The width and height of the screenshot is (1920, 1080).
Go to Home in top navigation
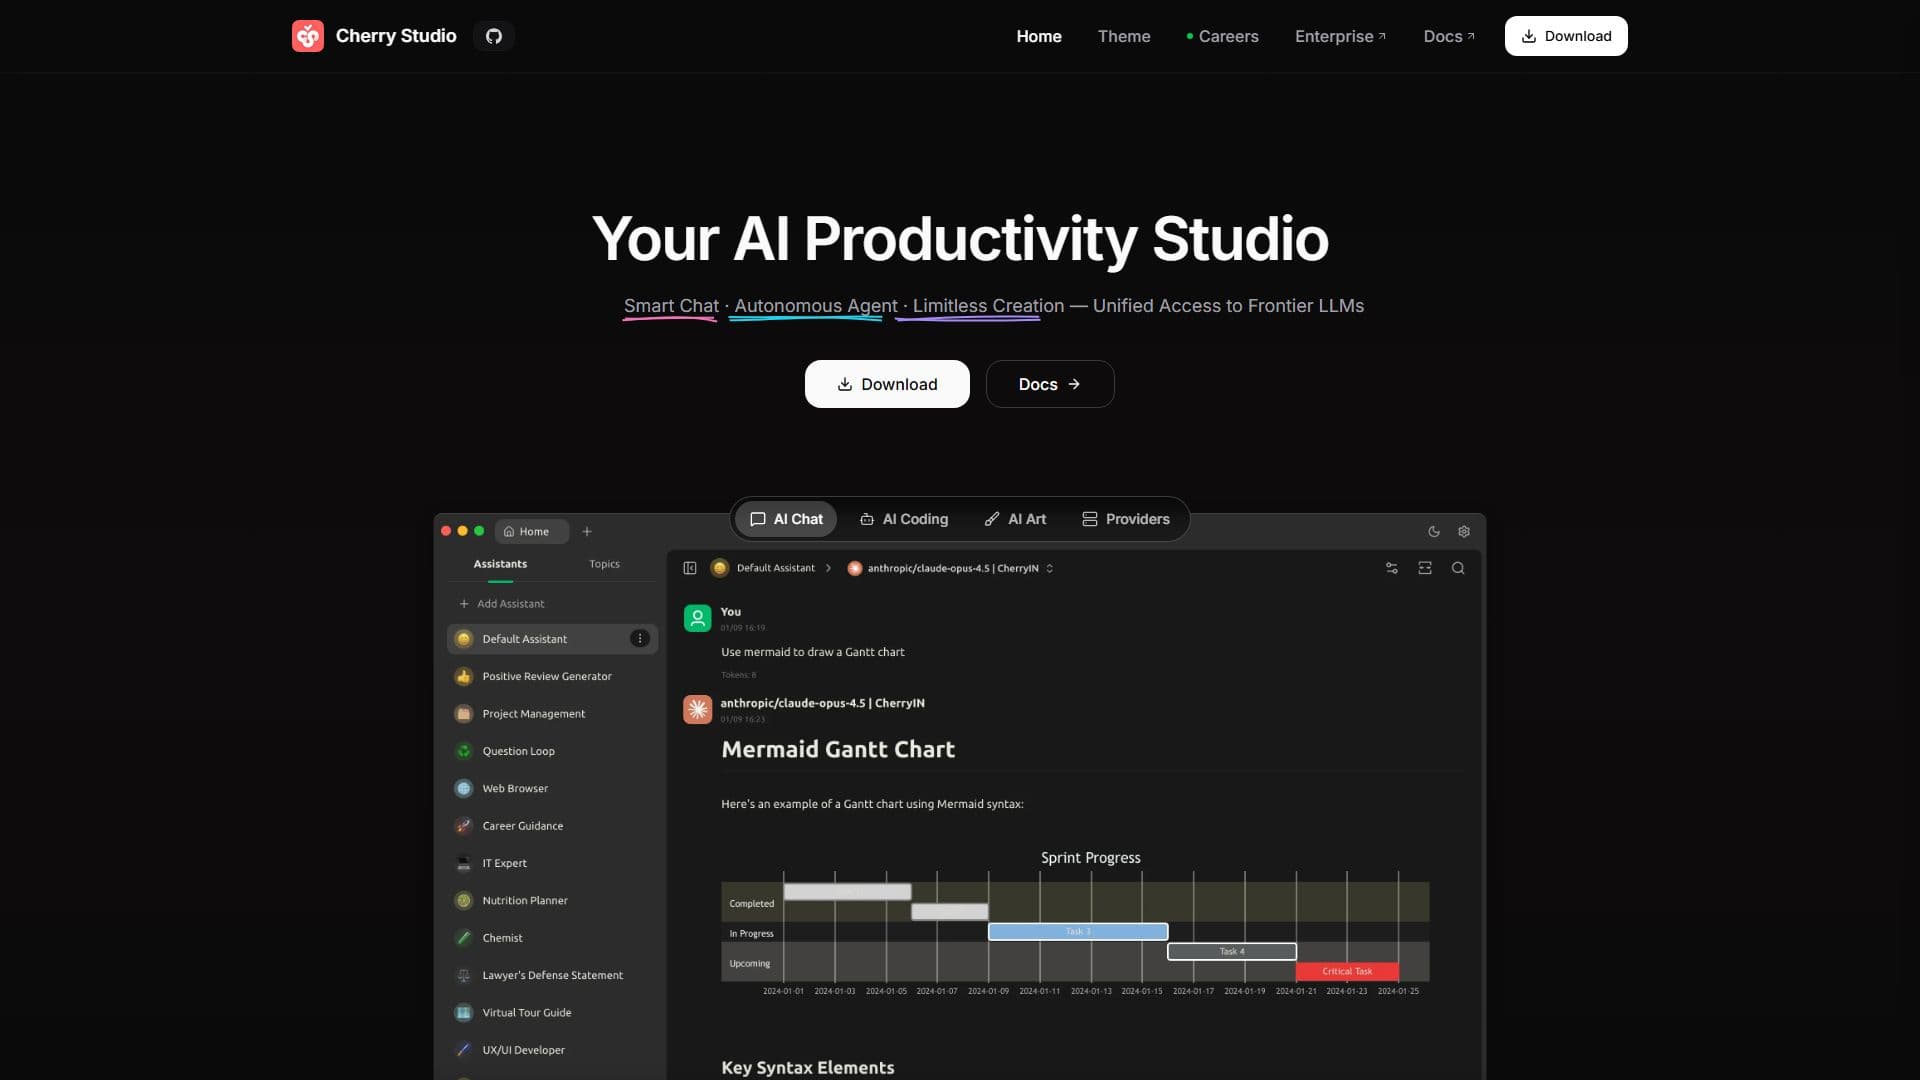tap(1039, 36)
